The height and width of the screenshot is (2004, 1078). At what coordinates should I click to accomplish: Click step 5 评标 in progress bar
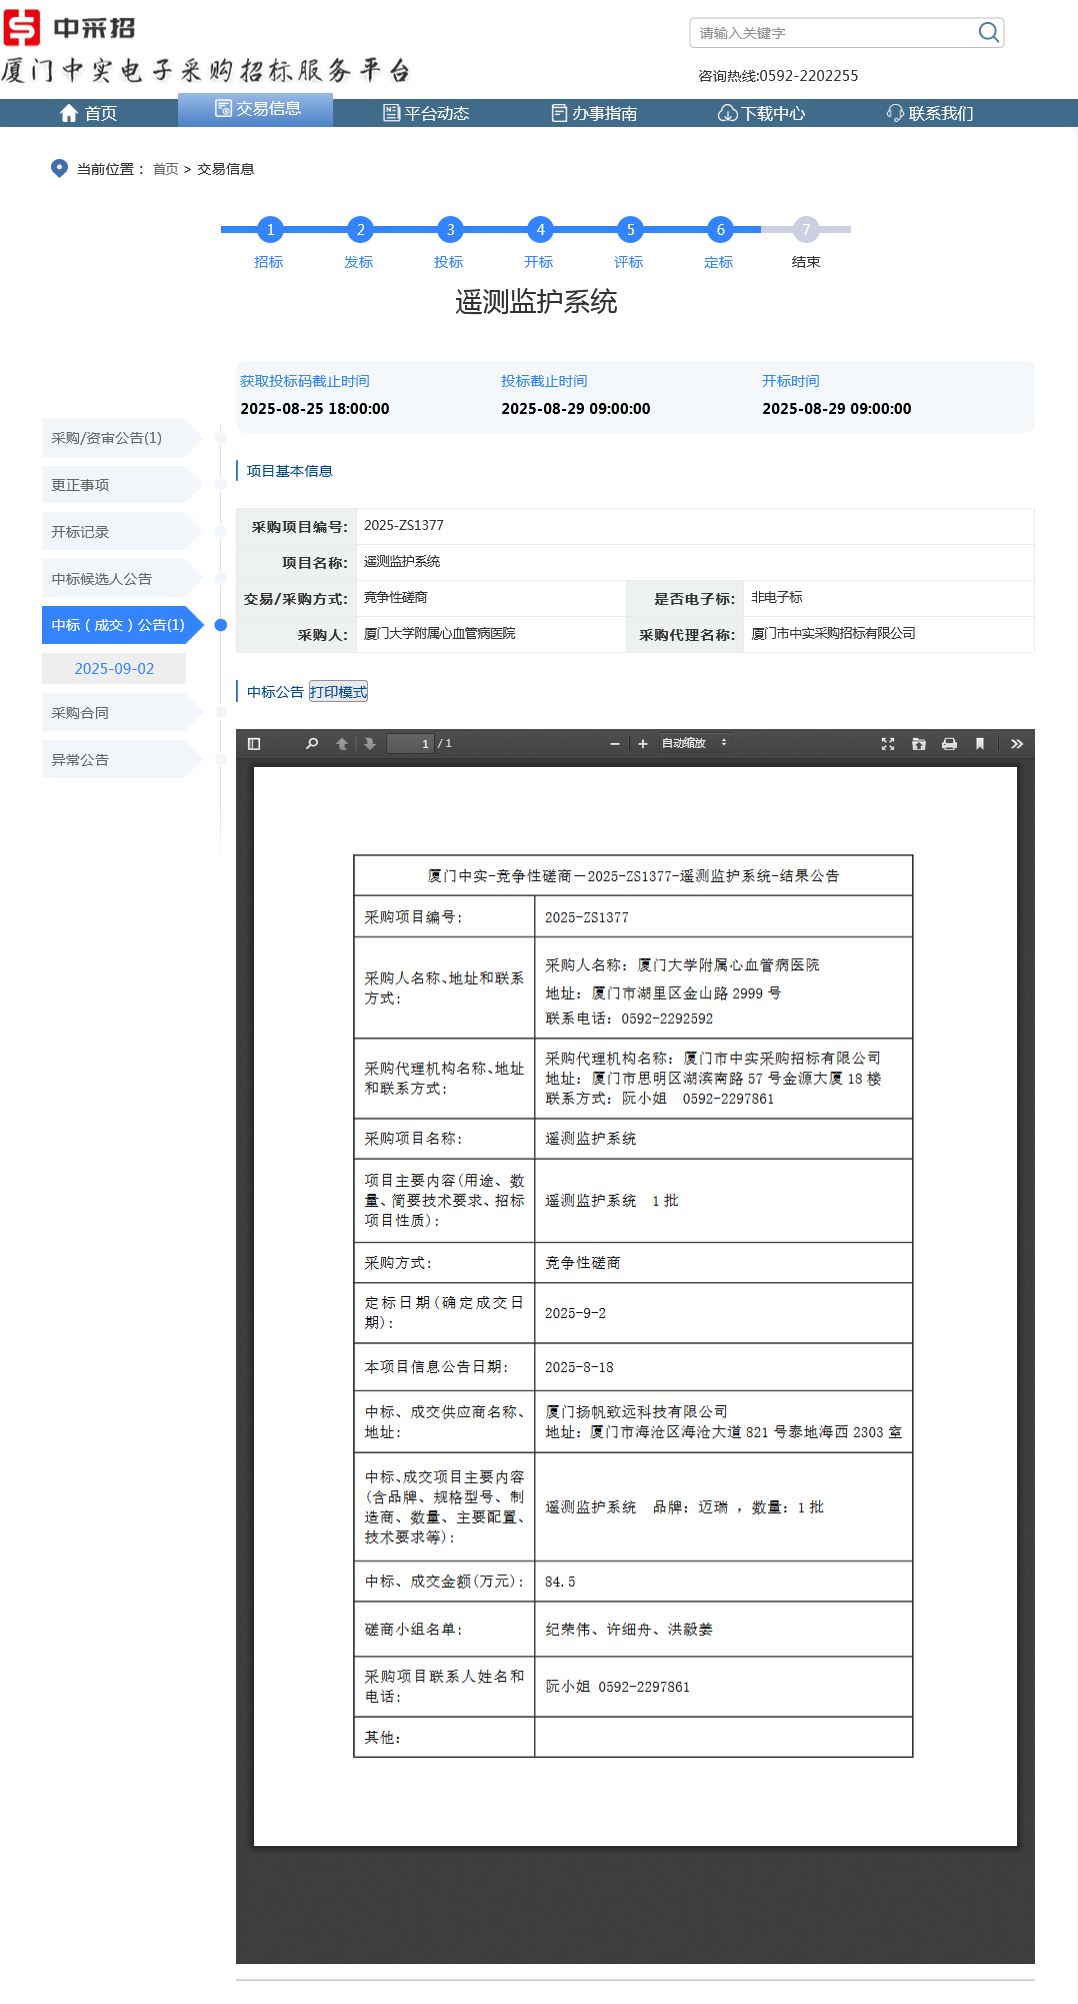[630, 231]
